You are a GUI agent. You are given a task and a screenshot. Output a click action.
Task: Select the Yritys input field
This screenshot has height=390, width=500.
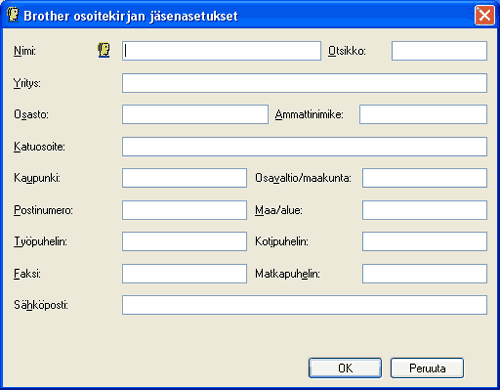coord(304,83)
